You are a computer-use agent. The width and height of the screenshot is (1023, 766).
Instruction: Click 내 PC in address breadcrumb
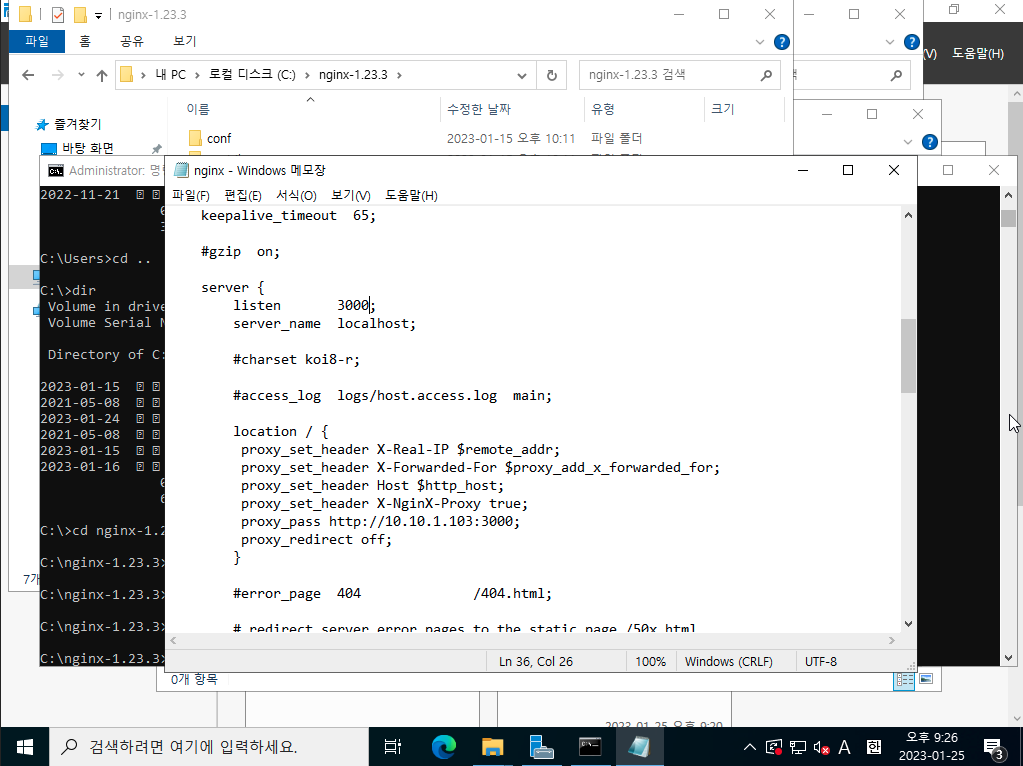pos(170,75)
